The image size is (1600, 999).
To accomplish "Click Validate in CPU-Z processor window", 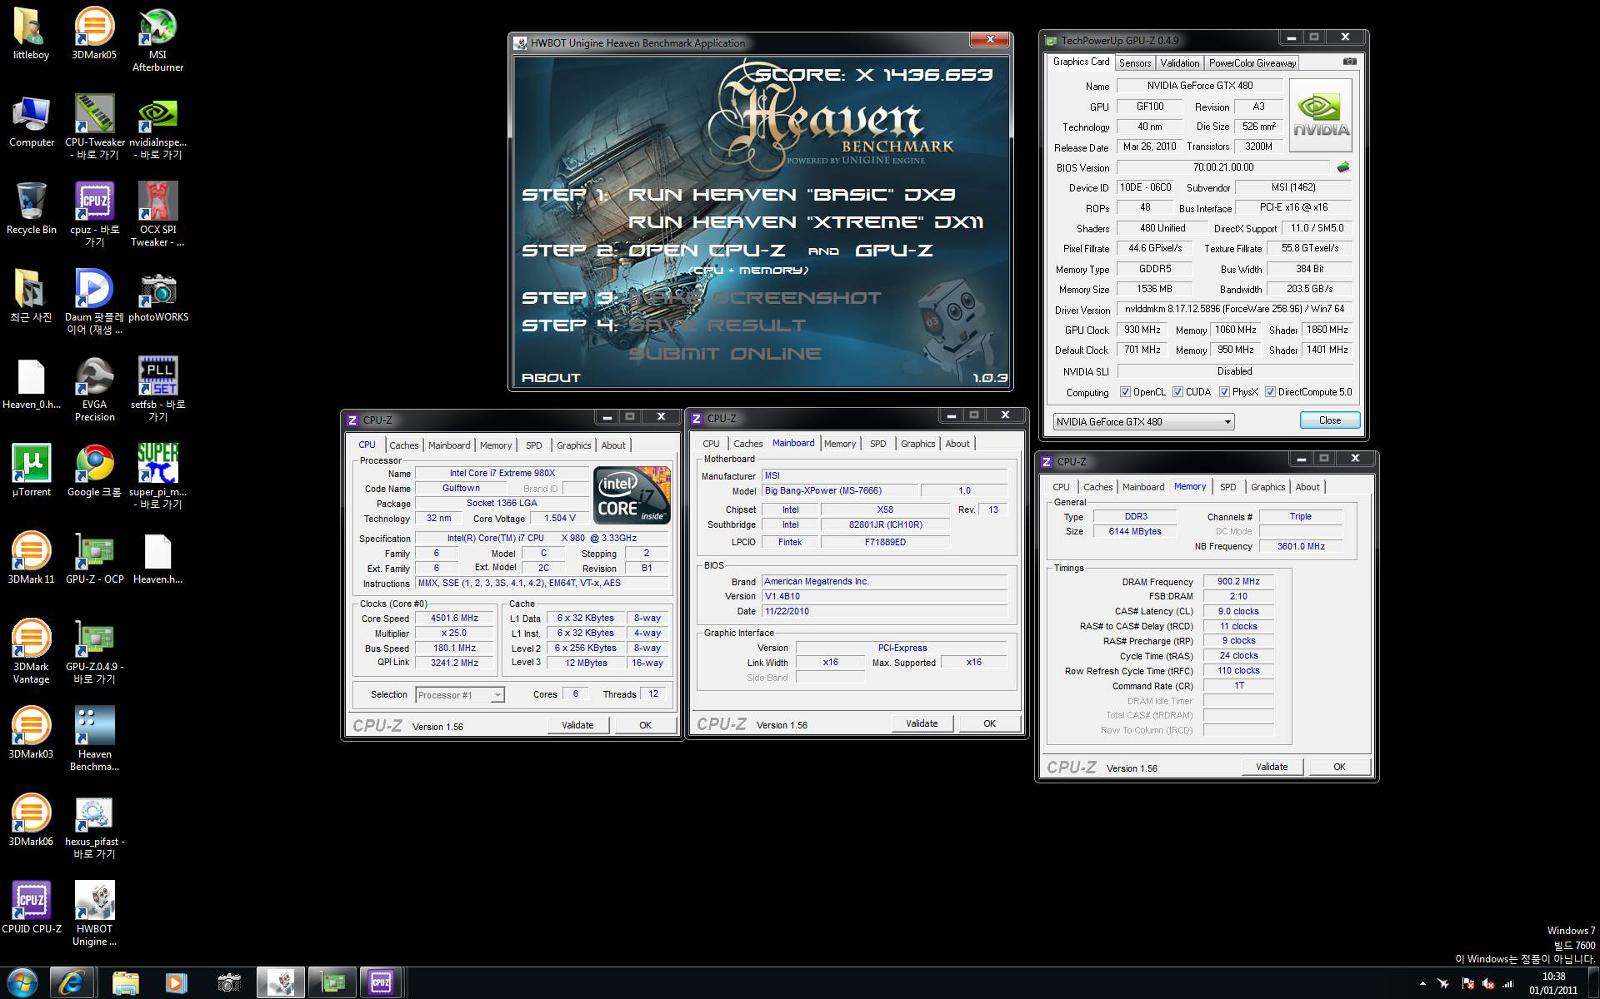I will pos(578,726).
